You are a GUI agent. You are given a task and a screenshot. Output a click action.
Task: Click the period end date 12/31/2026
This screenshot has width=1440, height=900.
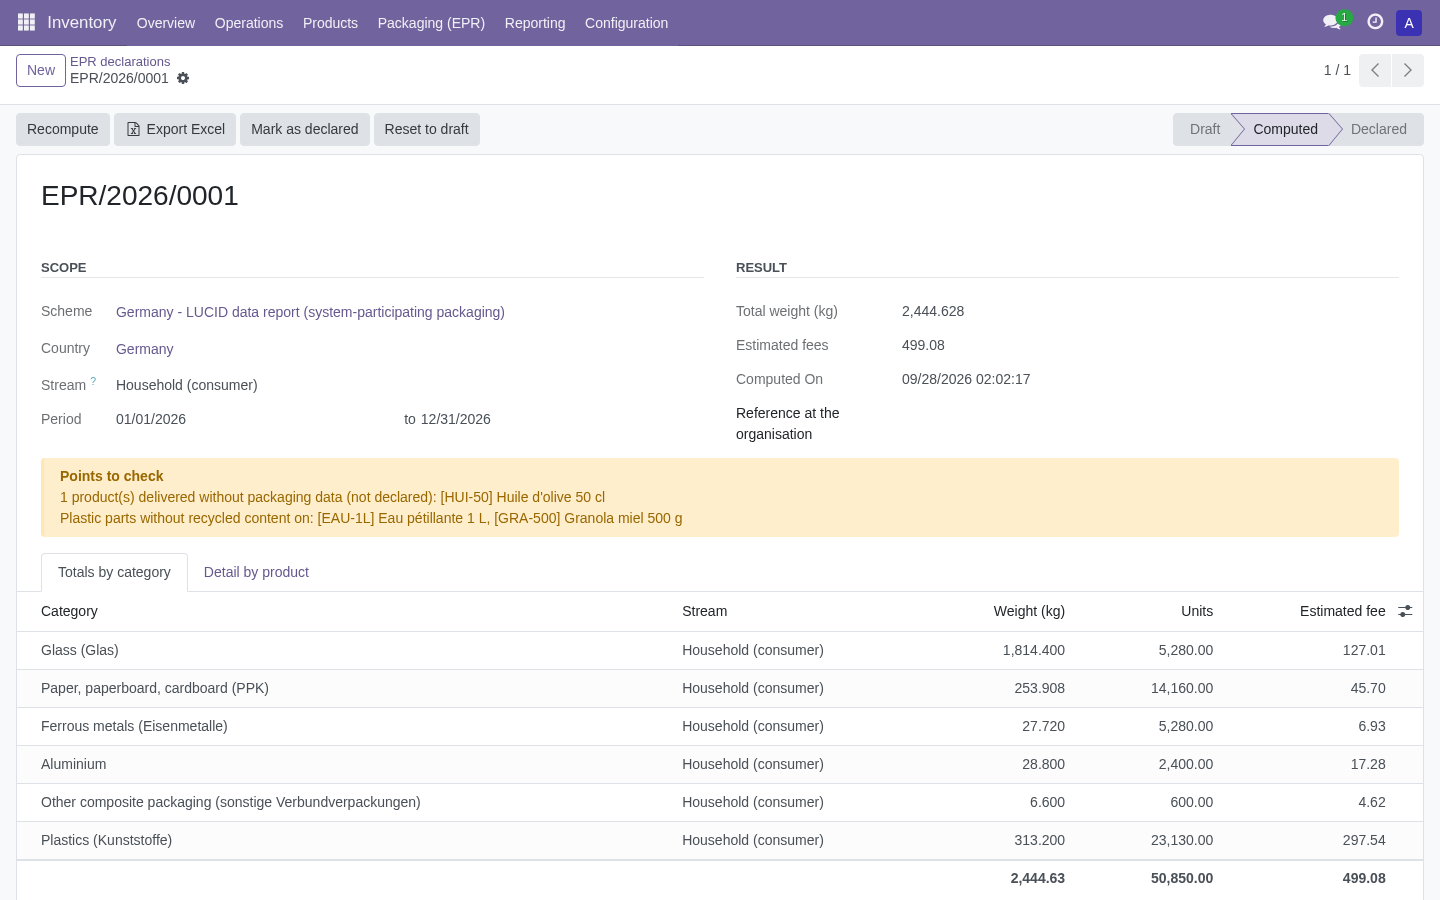pos(456,419)
